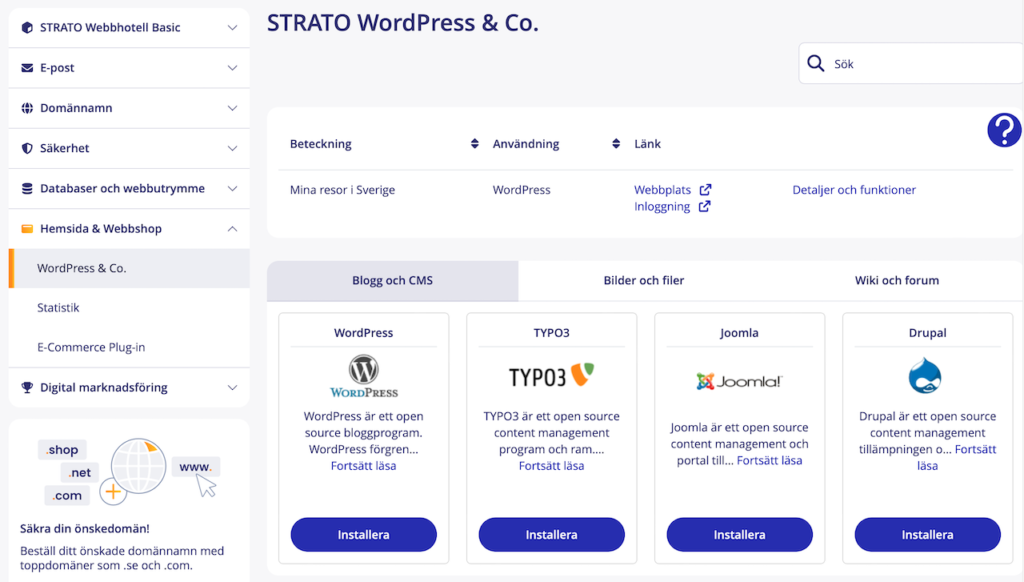
Task: Click the WordPress logo
Action: (x=364, y=376)
